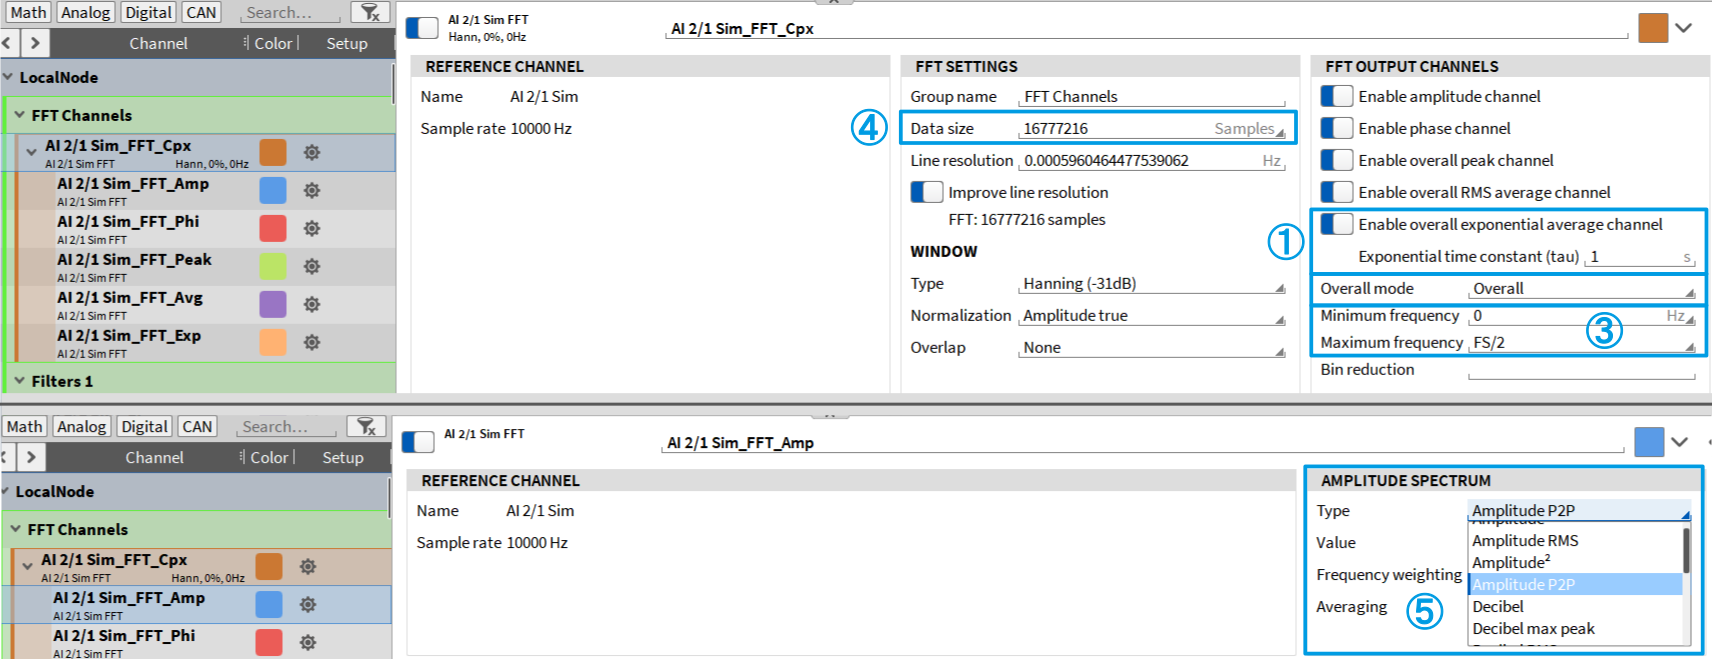This screenshot has height=659, width=1712.
Task: Click gear icon beside AI 2/1 Sim_FFT_Peak
Action: [x=312, y=267]
